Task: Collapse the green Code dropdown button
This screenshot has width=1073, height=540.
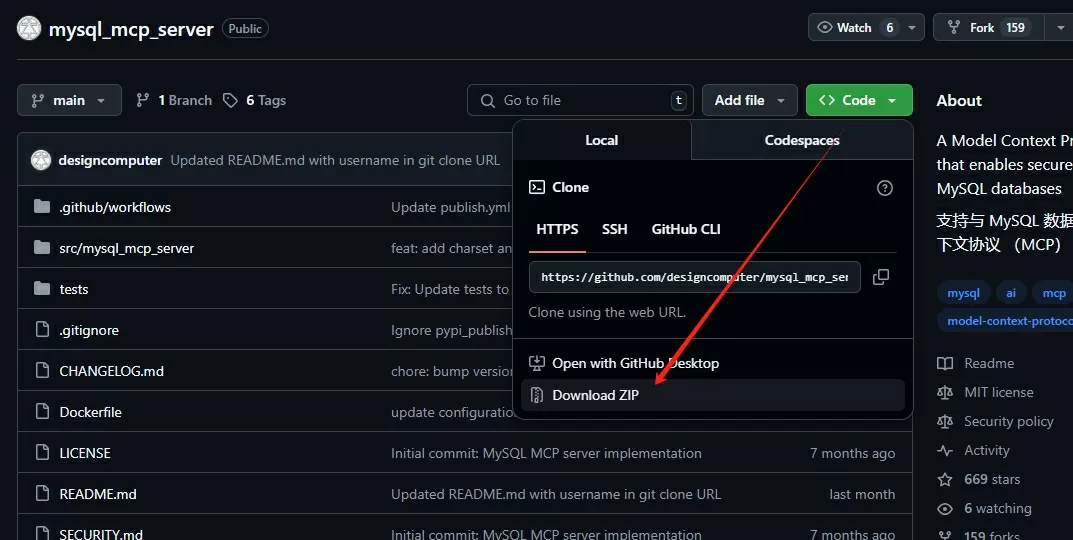Action: (x=859, y=101)
